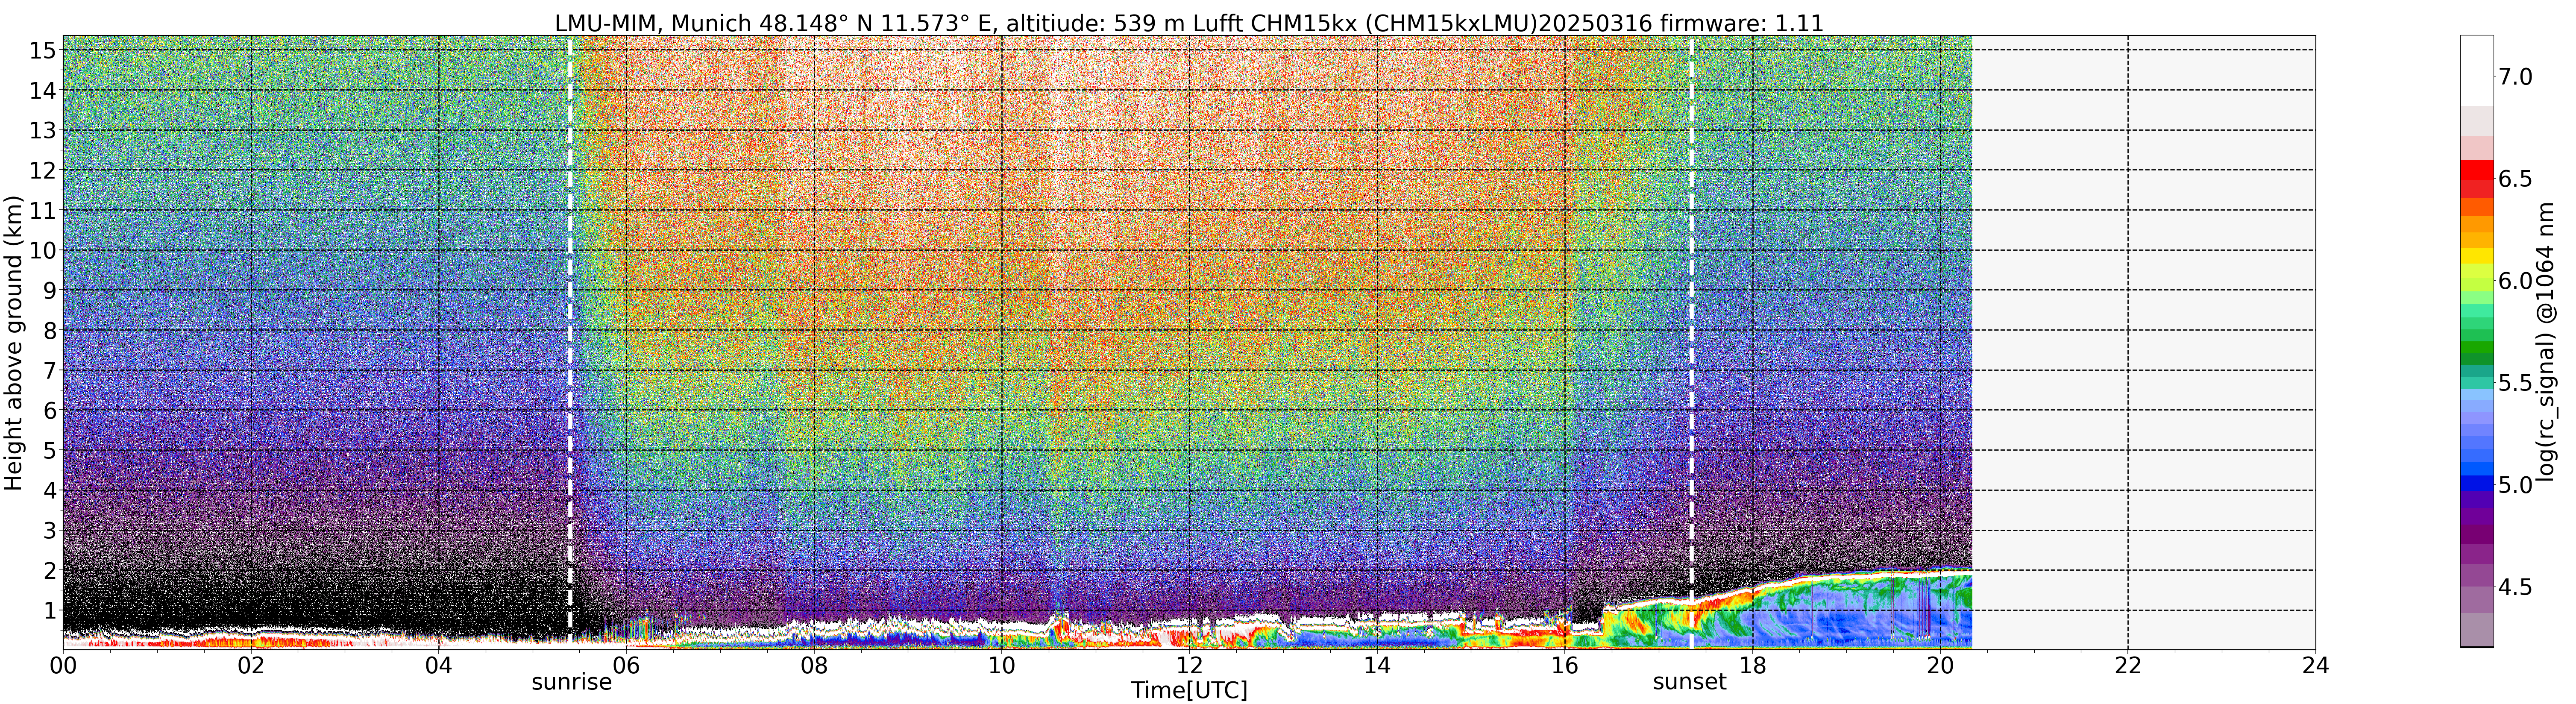The image size is (2576, 704).
Task: Pick the height-axis tick label 4
Action: tap(49, 490)
